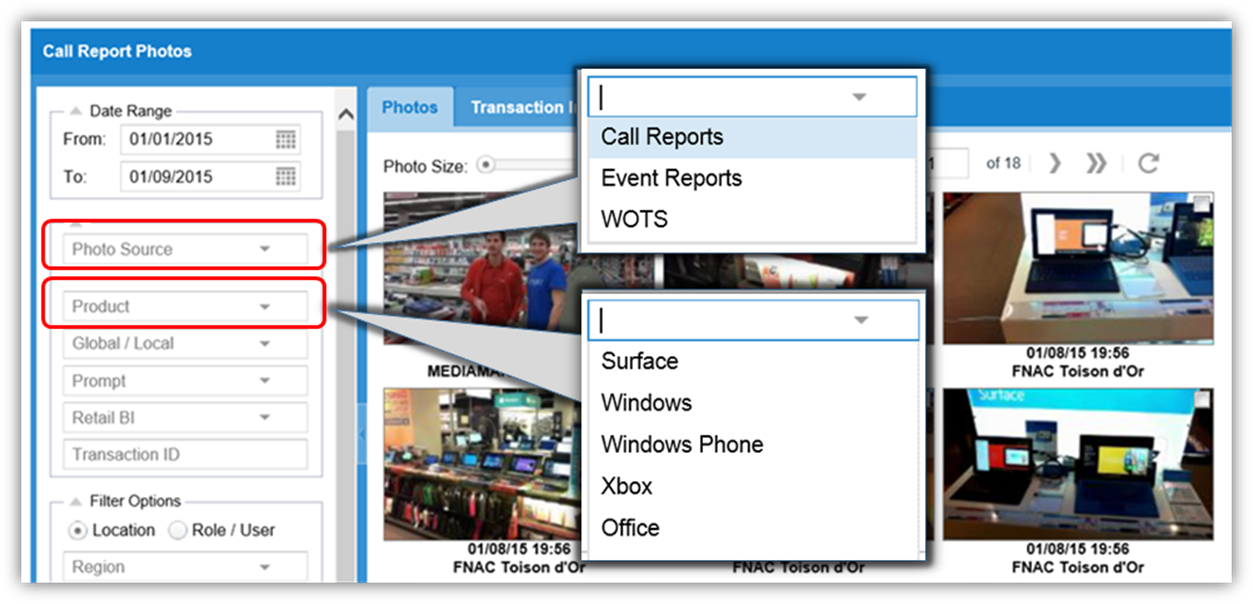1253x604 pixels.
Task: Open the To date calendar picker
Action: point(286,177)
